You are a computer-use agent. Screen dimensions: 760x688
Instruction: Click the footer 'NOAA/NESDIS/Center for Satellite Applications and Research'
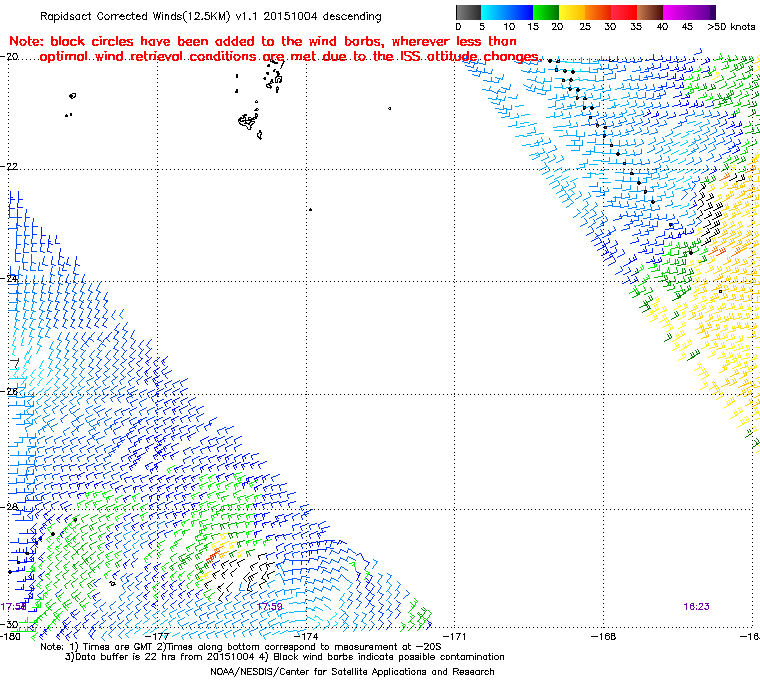pos(352,672)
